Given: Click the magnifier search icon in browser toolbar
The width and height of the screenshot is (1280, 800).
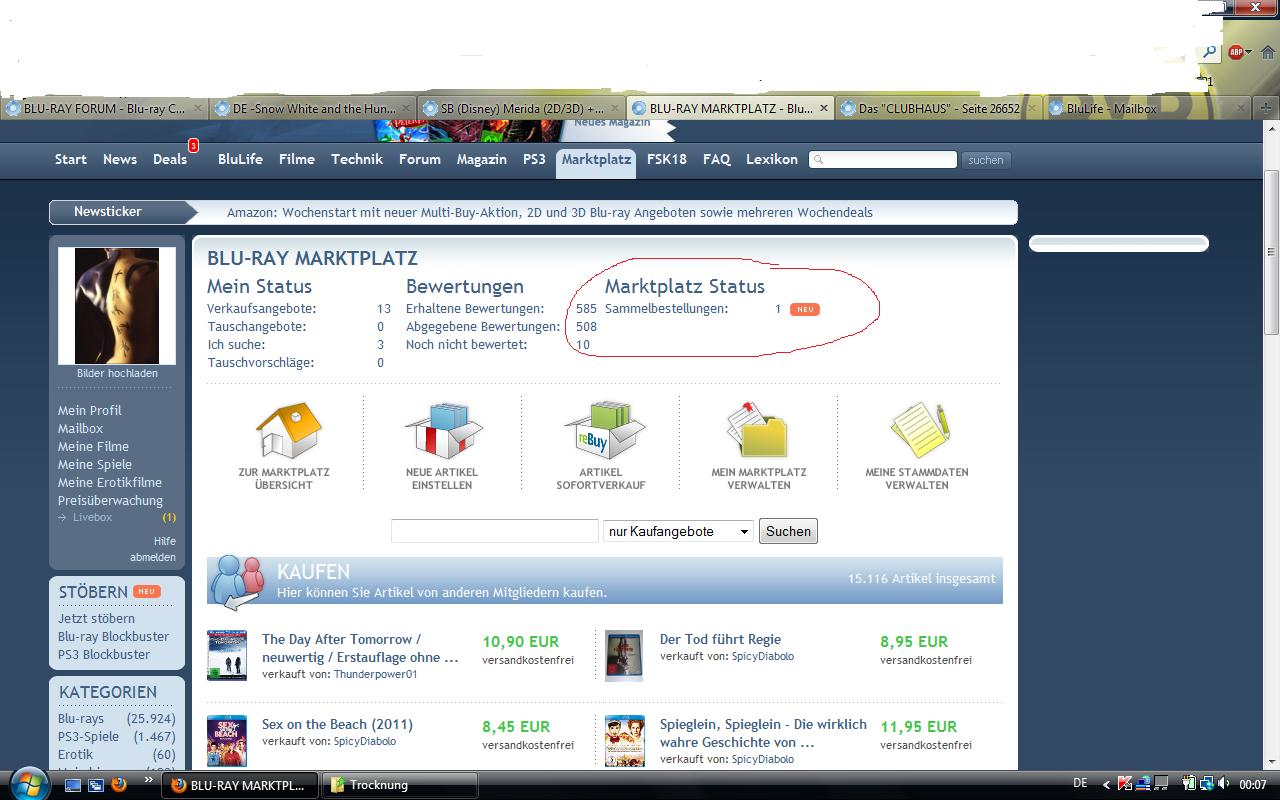Looking at the screenshot, I should [1209, 52].
